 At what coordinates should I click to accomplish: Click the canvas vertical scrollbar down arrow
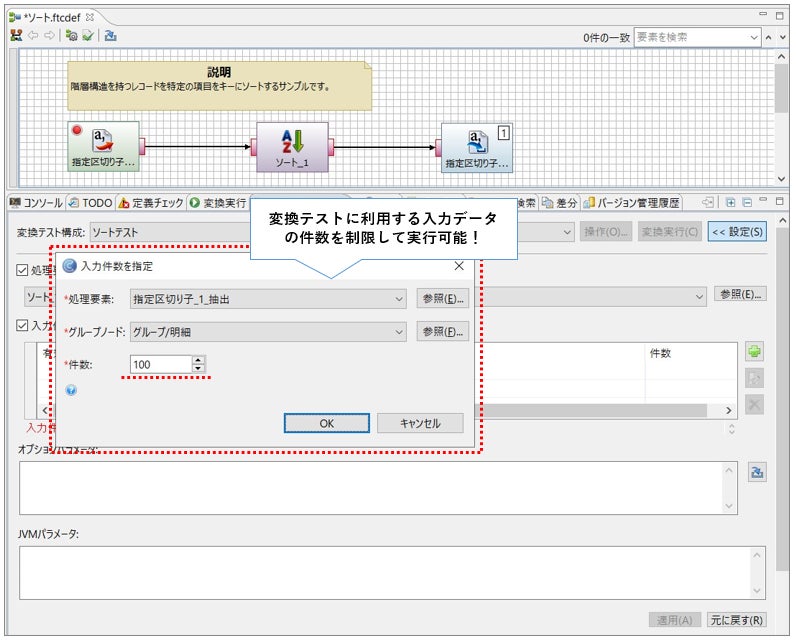coord(781,179)
